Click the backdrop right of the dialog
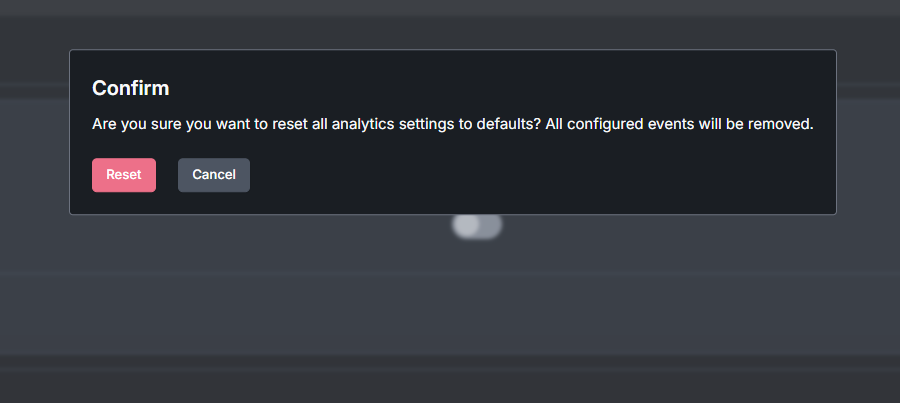Image resolution: width=900 pixels, height=403 pixels. 868,132
